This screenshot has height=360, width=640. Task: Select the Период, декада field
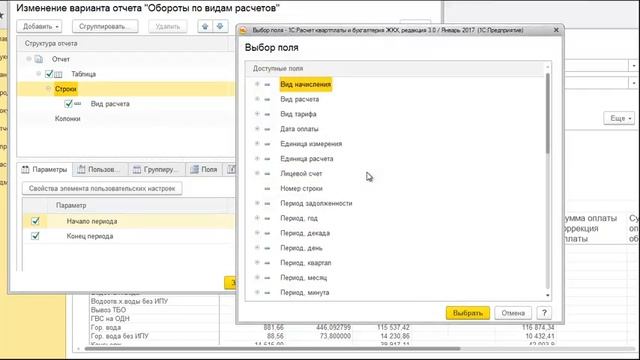[x=305, y=233]
